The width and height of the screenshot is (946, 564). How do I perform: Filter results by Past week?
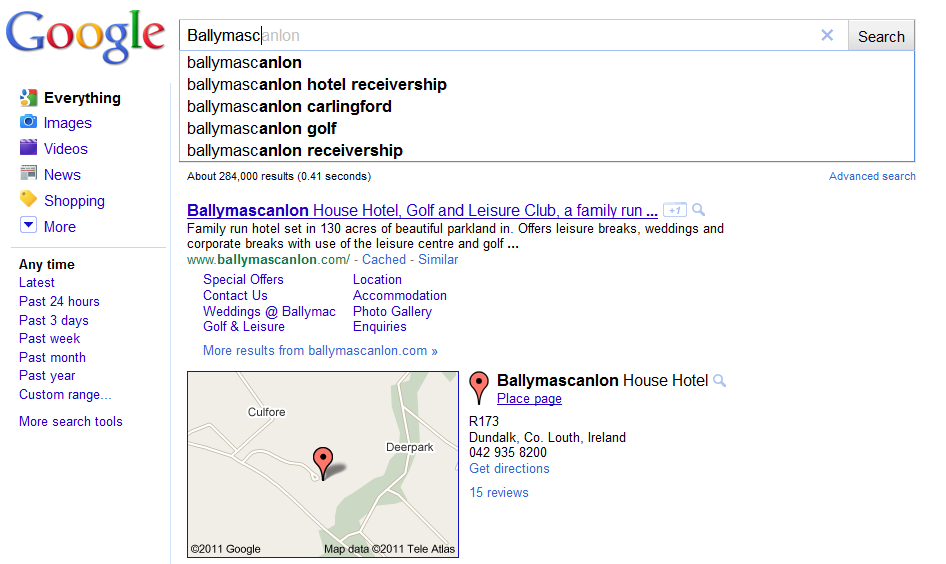[49, 338]
